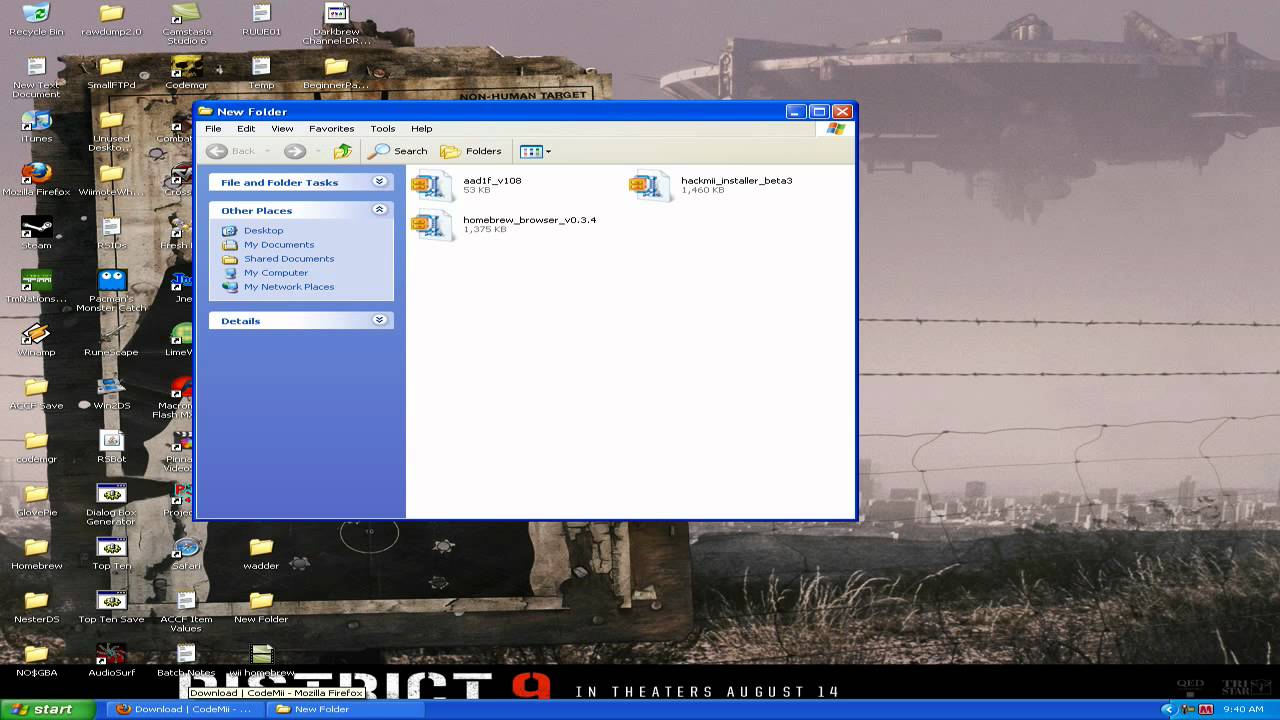Select the GlovePie desktop folder
Image resolution: width=1280 pixels, height=720 pixels.
tap(36, 500)
